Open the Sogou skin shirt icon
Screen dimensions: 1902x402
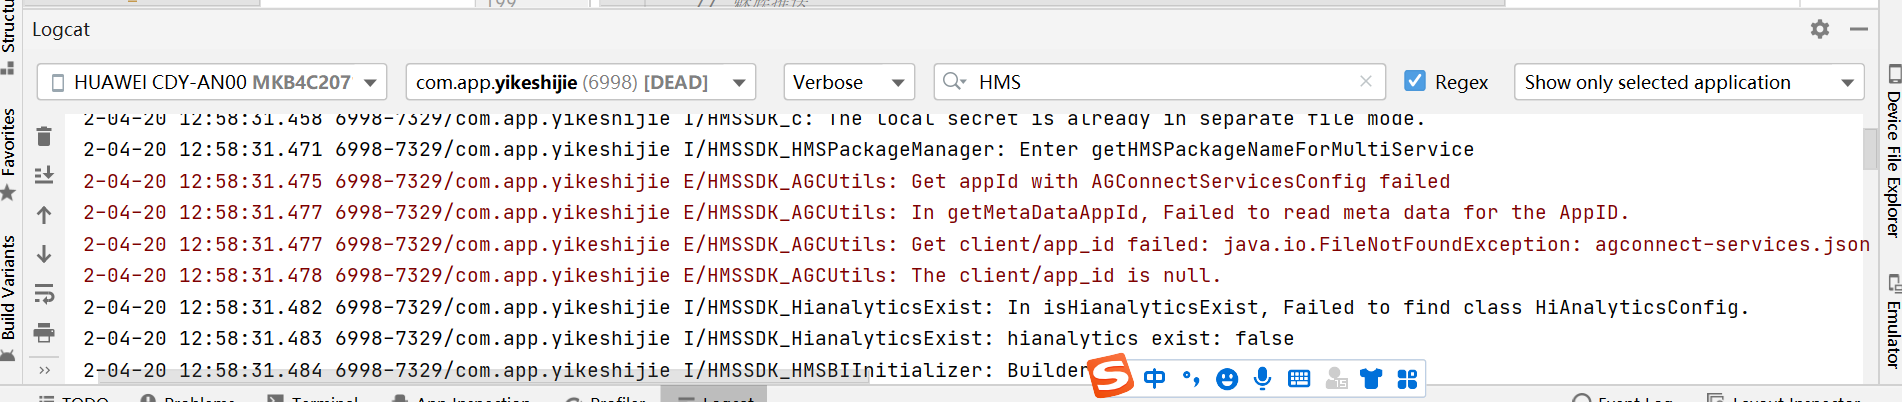tap(1371, 378)
